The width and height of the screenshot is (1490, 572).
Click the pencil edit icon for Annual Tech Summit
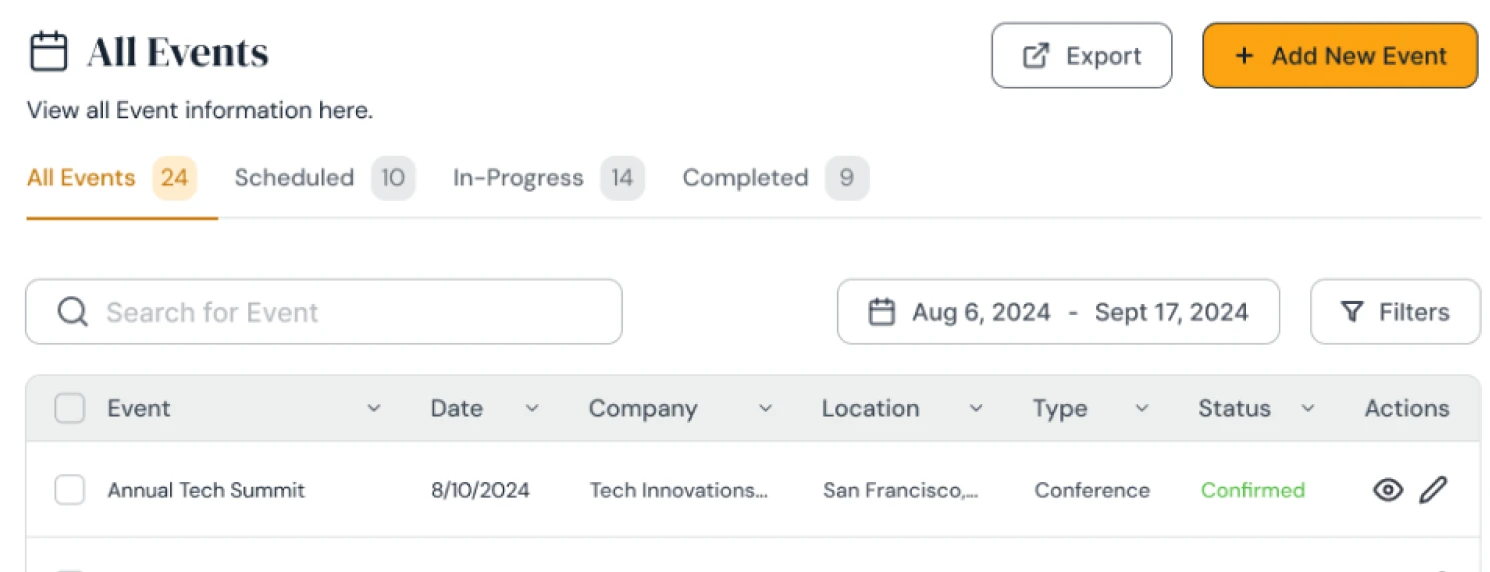1433,490
